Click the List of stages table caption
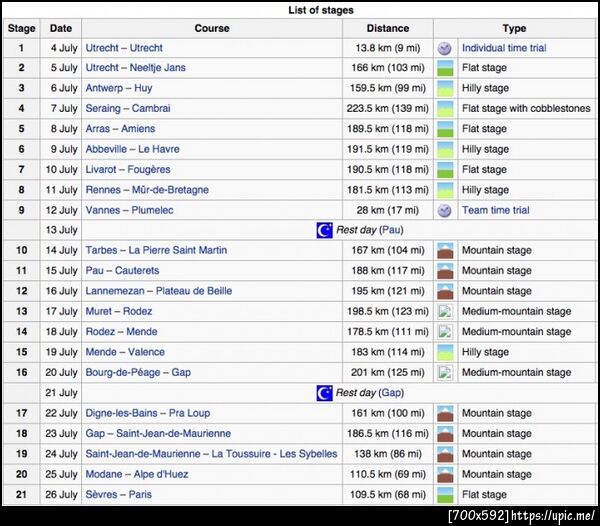Viewport: 600px width, 526px height. [321, 10]
